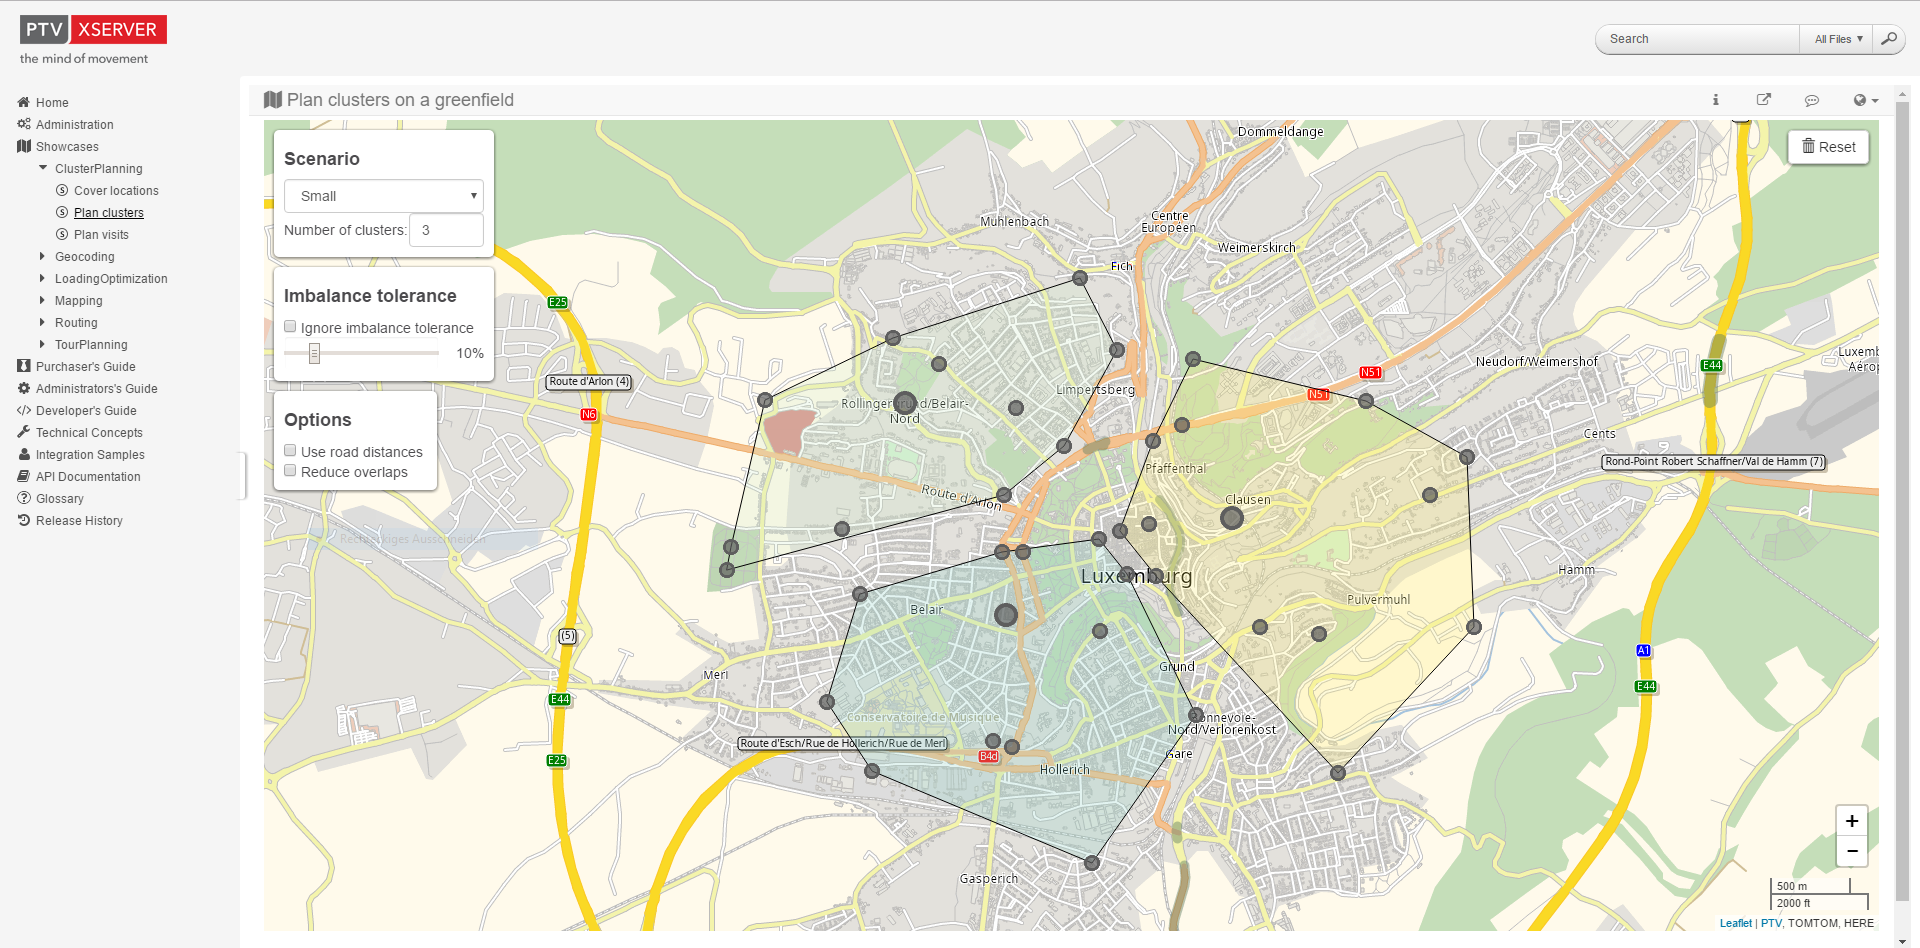Check the Use road distances option

tap(290, 451)
